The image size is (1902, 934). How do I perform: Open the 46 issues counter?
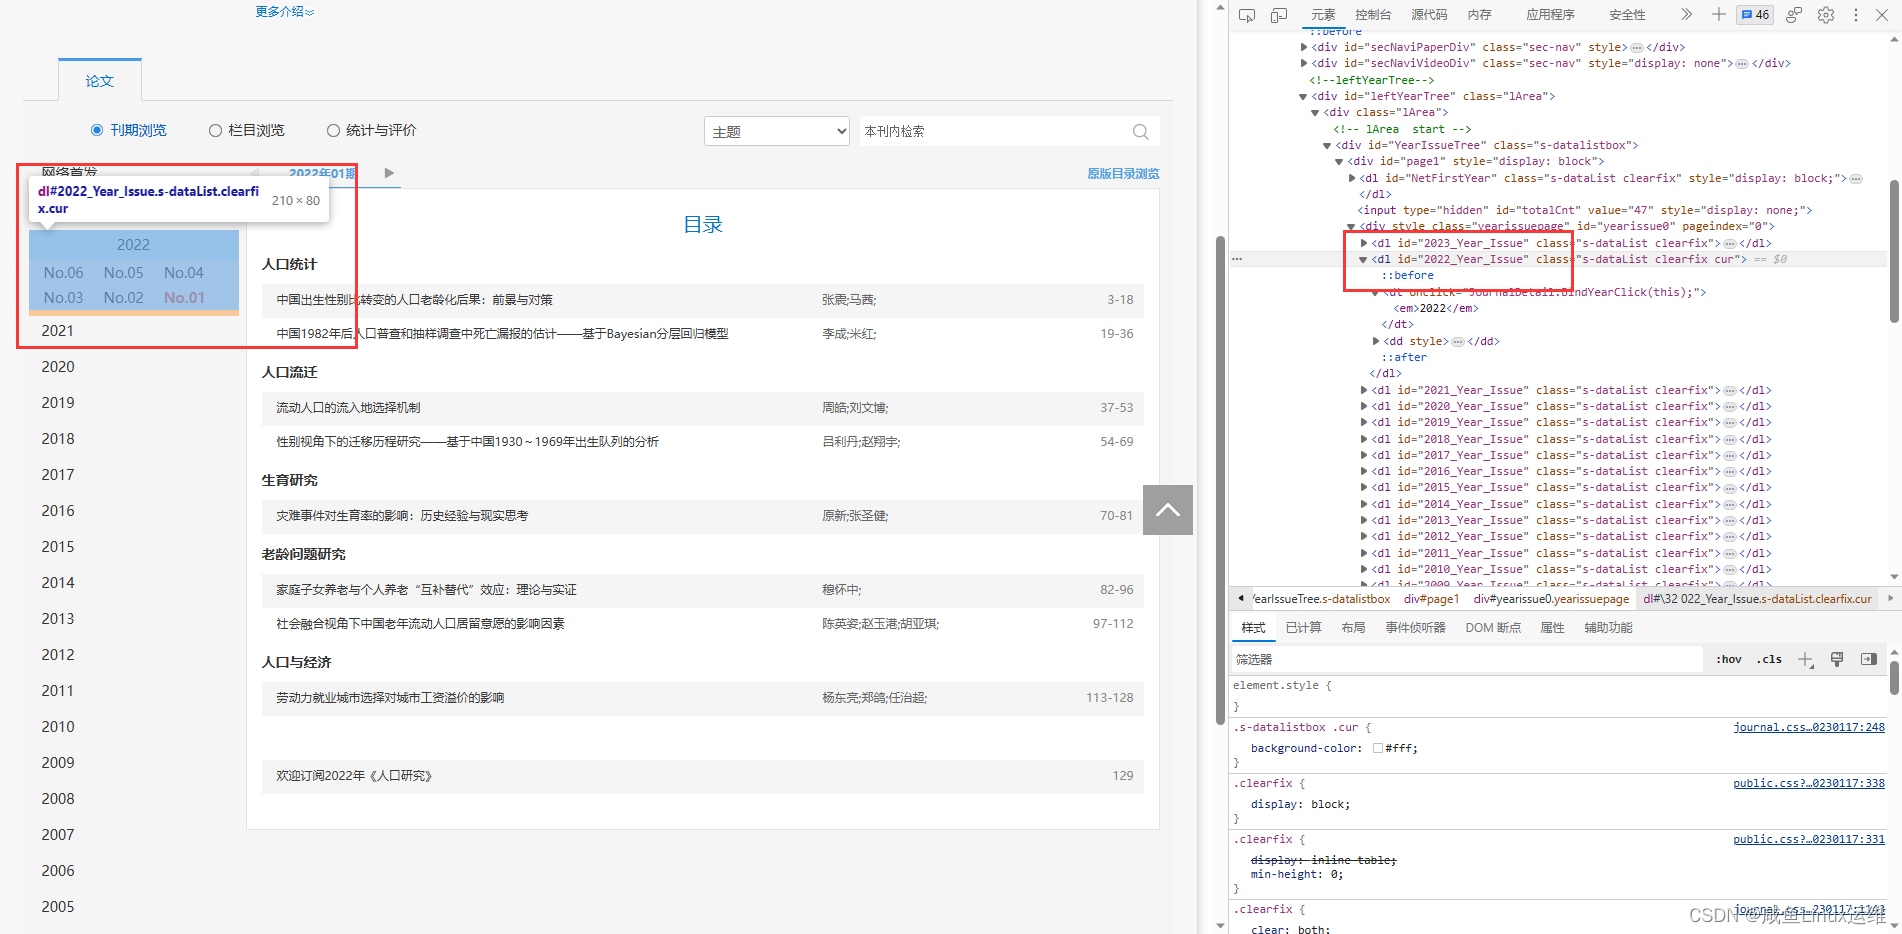[x=1755, y=14]
